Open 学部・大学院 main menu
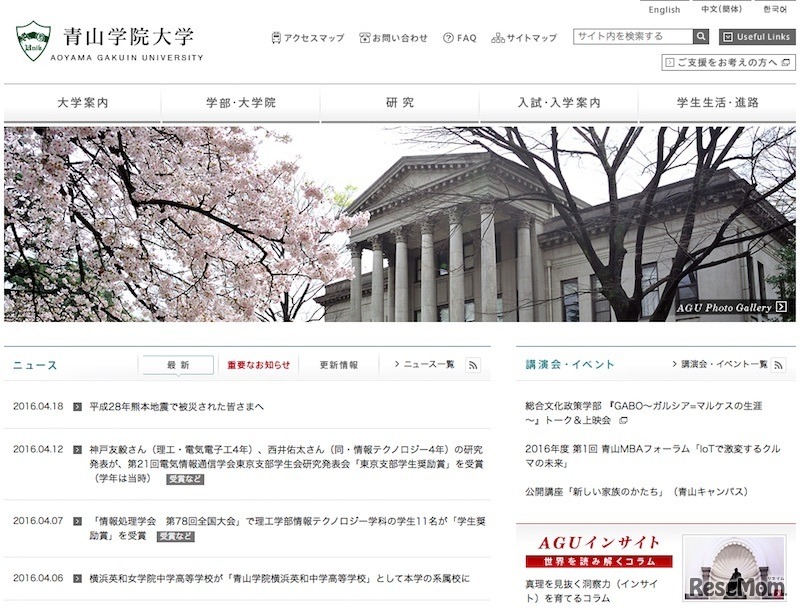This screenshot has height=610, width=800. tap(241, 103)
